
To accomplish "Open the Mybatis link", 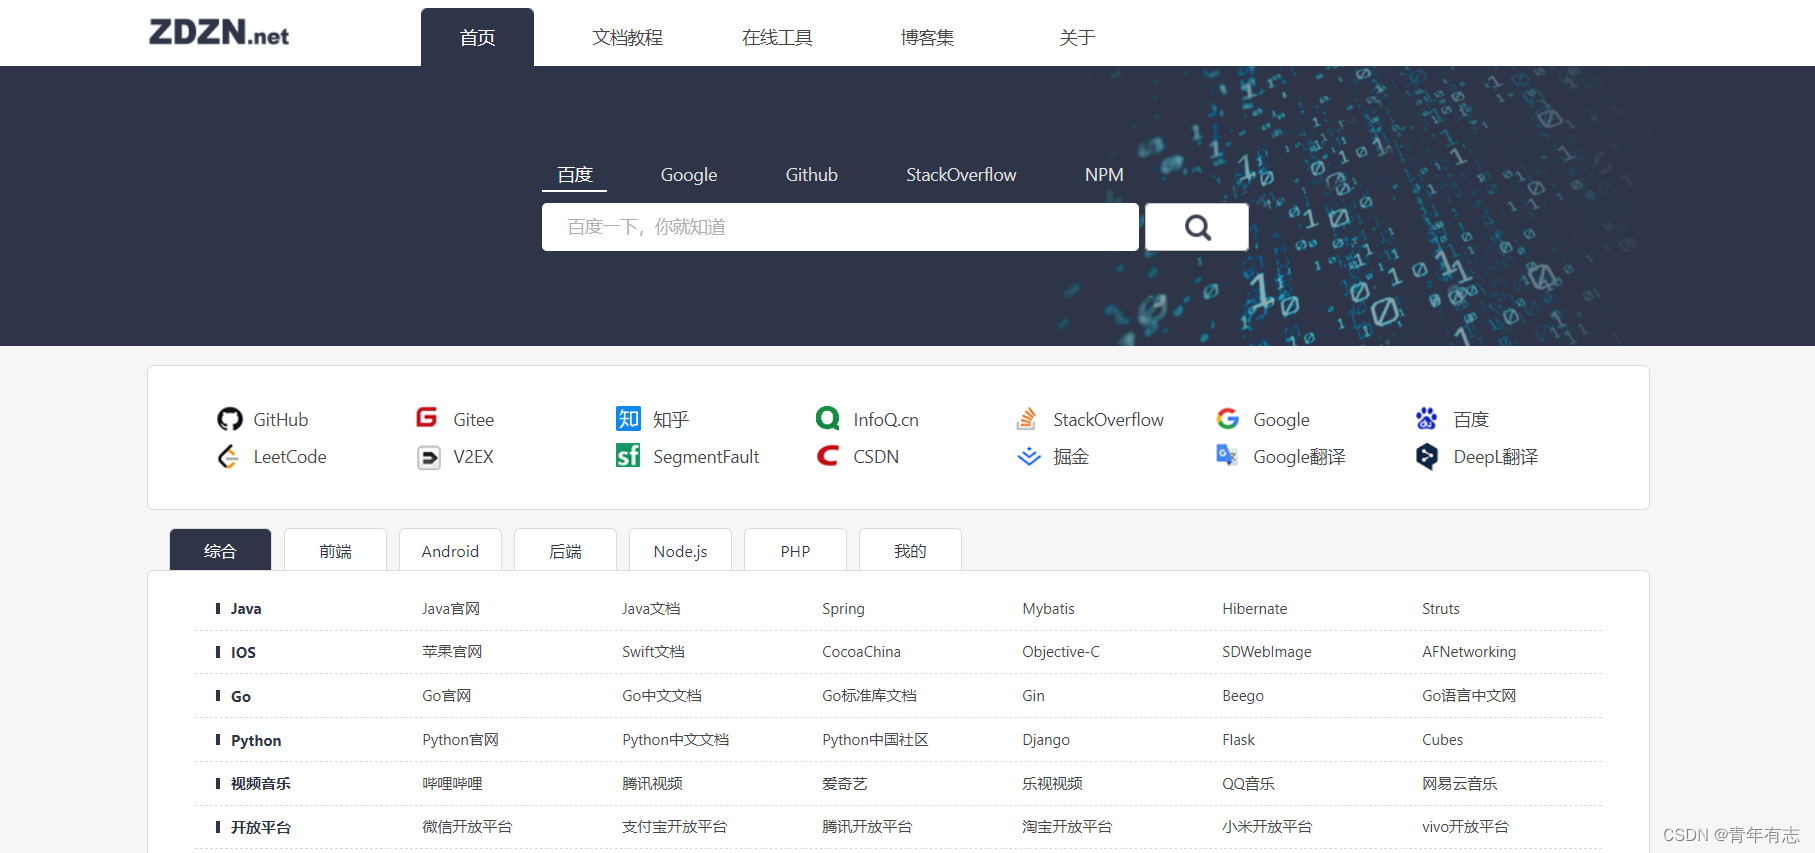I will coord(1048,608).
